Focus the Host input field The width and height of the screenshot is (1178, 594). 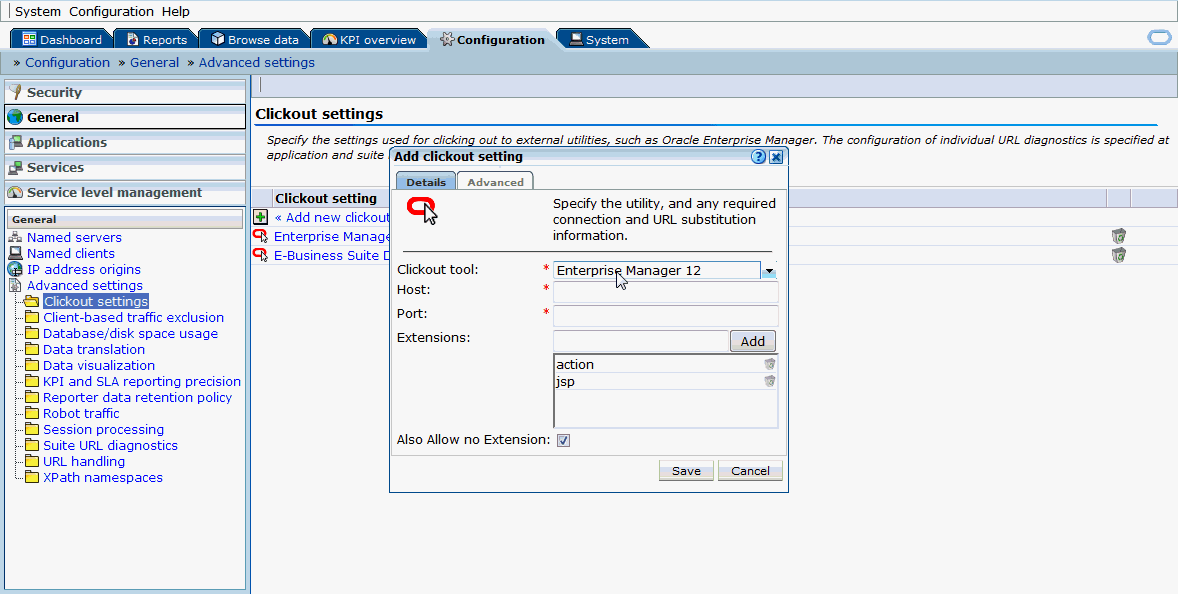[665, 291]
